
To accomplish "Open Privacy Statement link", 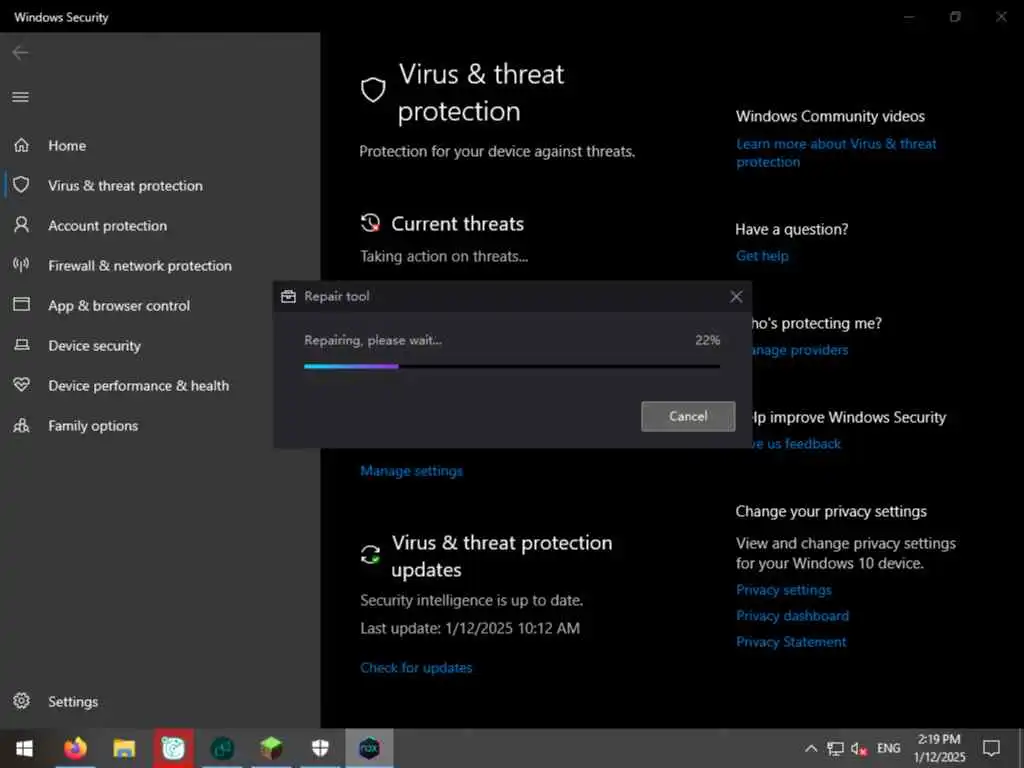I will click(x=791, y=642).
